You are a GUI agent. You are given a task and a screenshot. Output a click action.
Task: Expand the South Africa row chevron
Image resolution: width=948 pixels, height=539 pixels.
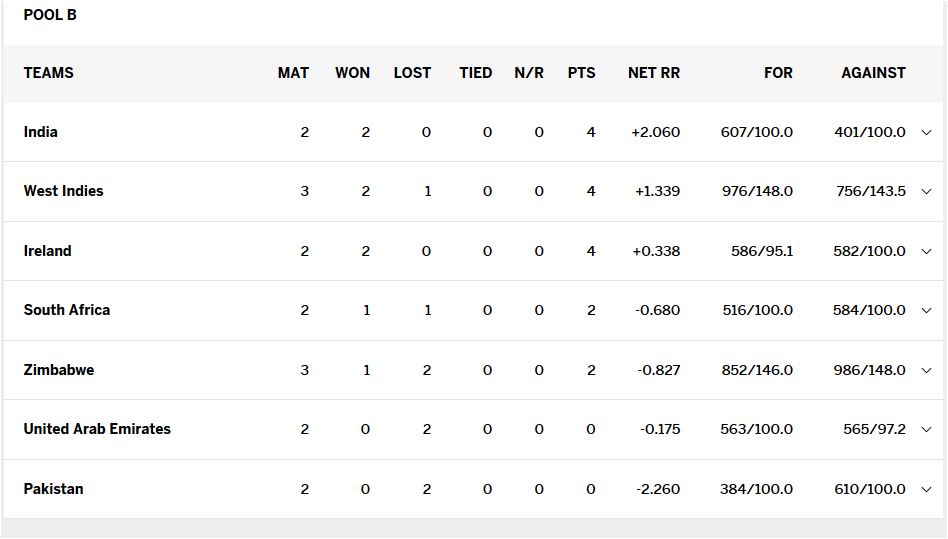click(x=926, y=310)
